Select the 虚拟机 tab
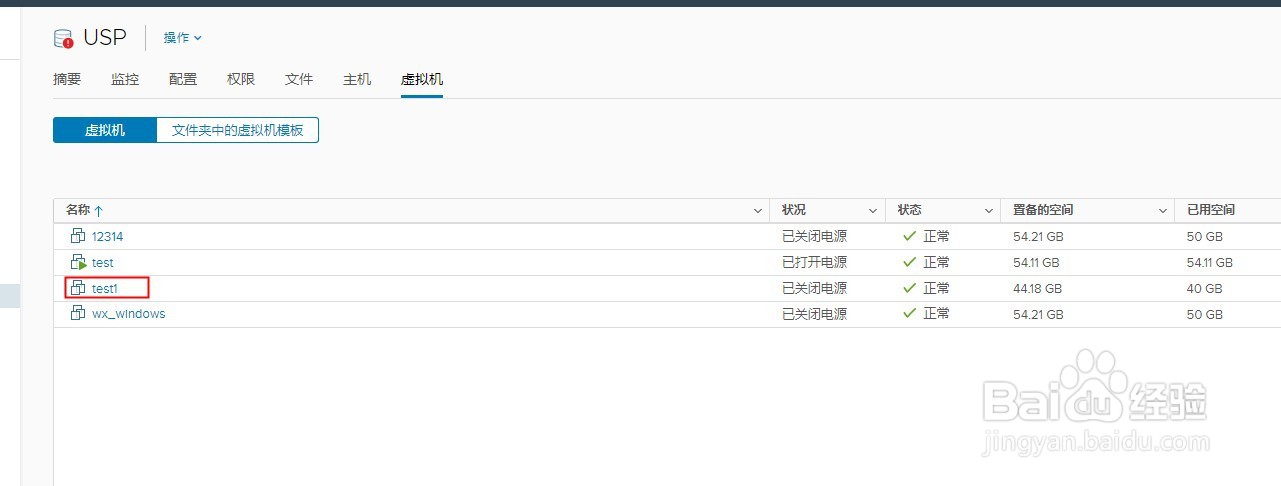The width and height of the screenshot is (1281, 486). [x=422, y=79]
